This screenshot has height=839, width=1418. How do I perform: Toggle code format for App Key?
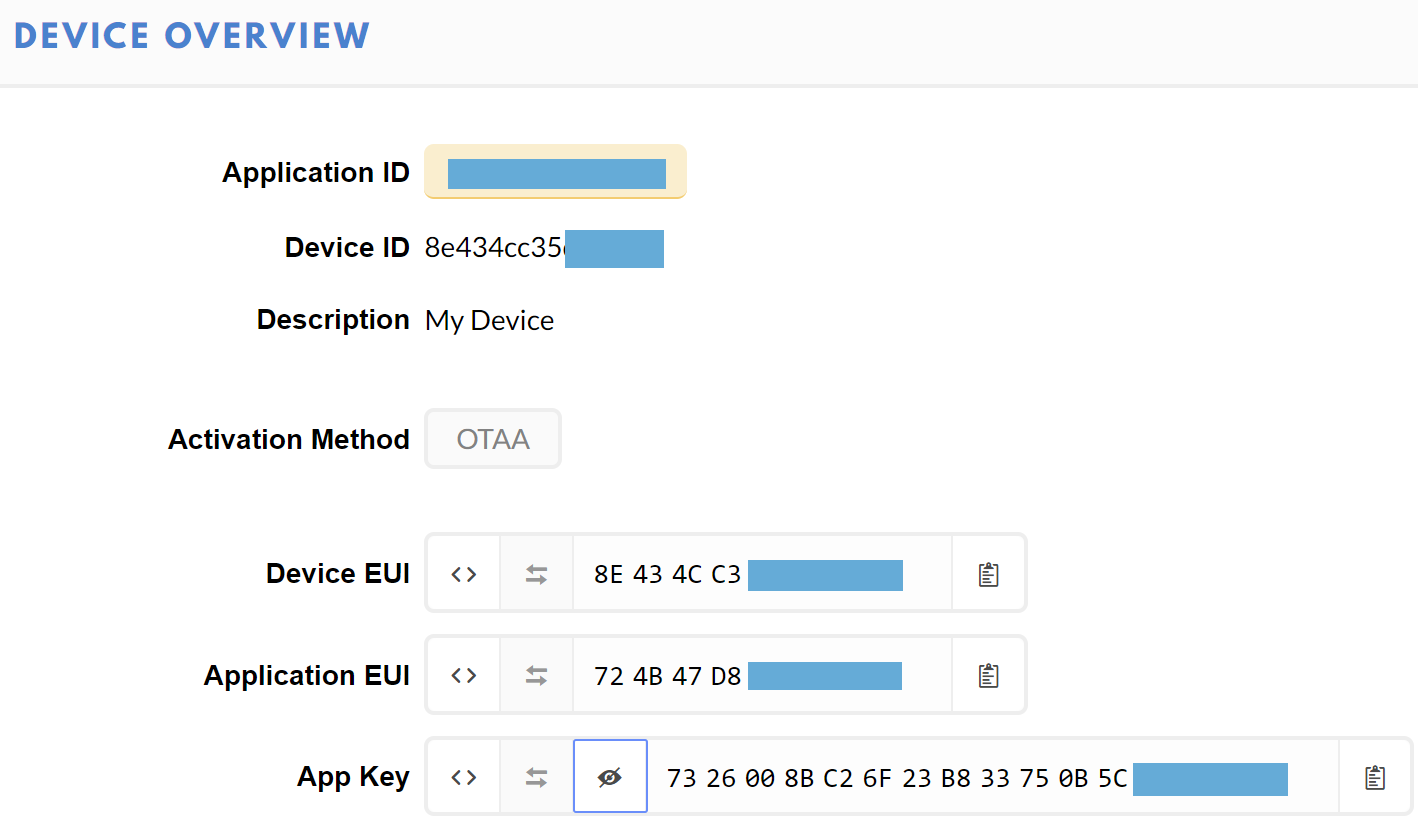tap(463, 777)
